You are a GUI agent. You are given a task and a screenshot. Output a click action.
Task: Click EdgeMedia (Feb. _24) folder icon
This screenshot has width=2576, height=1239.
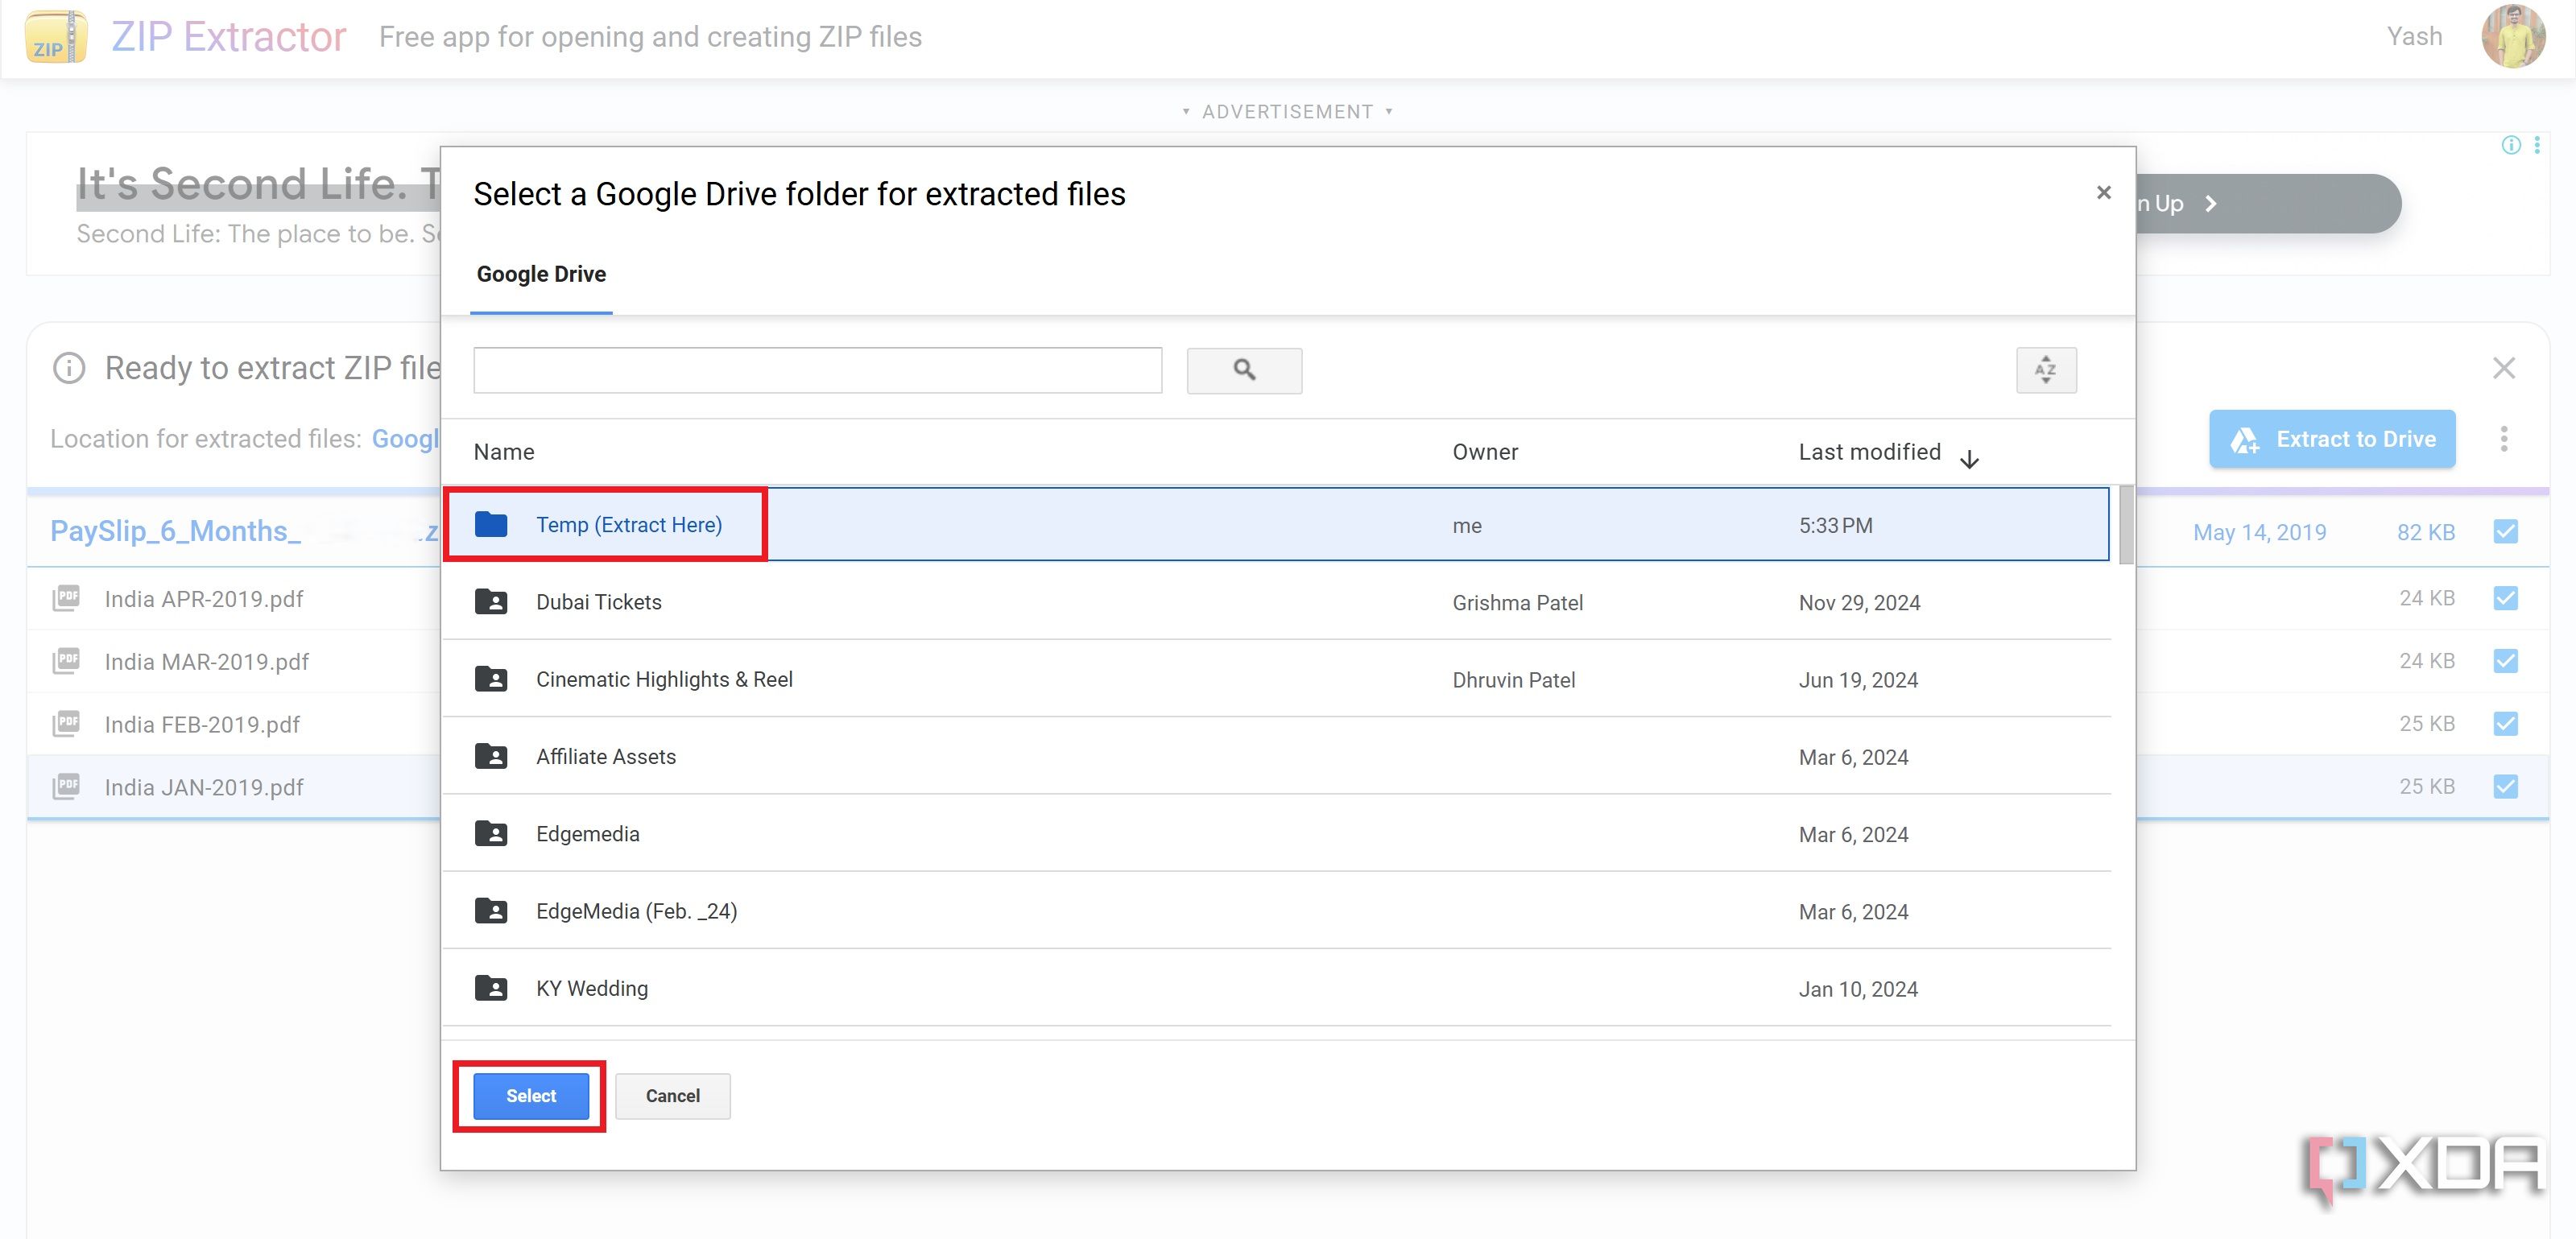pyautogui.click(x=490, y=911)
